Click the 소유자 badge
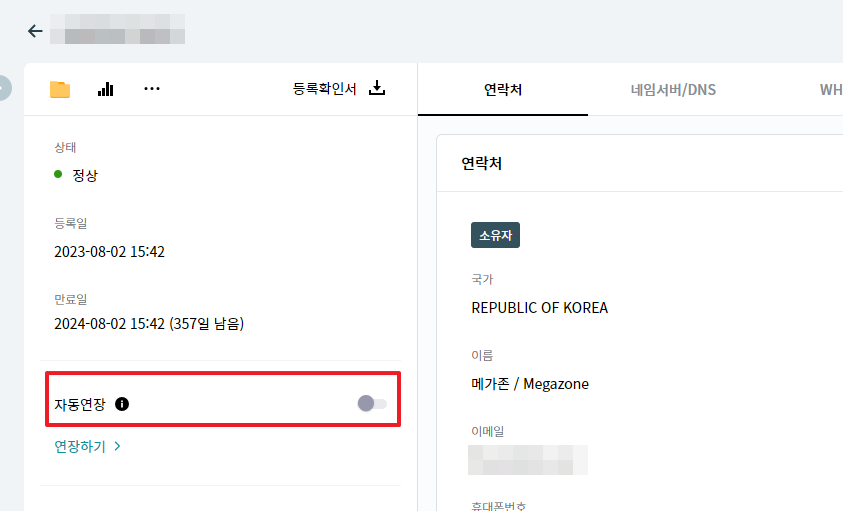This screenshot has width=843, height=511. [x=495, y=235]
